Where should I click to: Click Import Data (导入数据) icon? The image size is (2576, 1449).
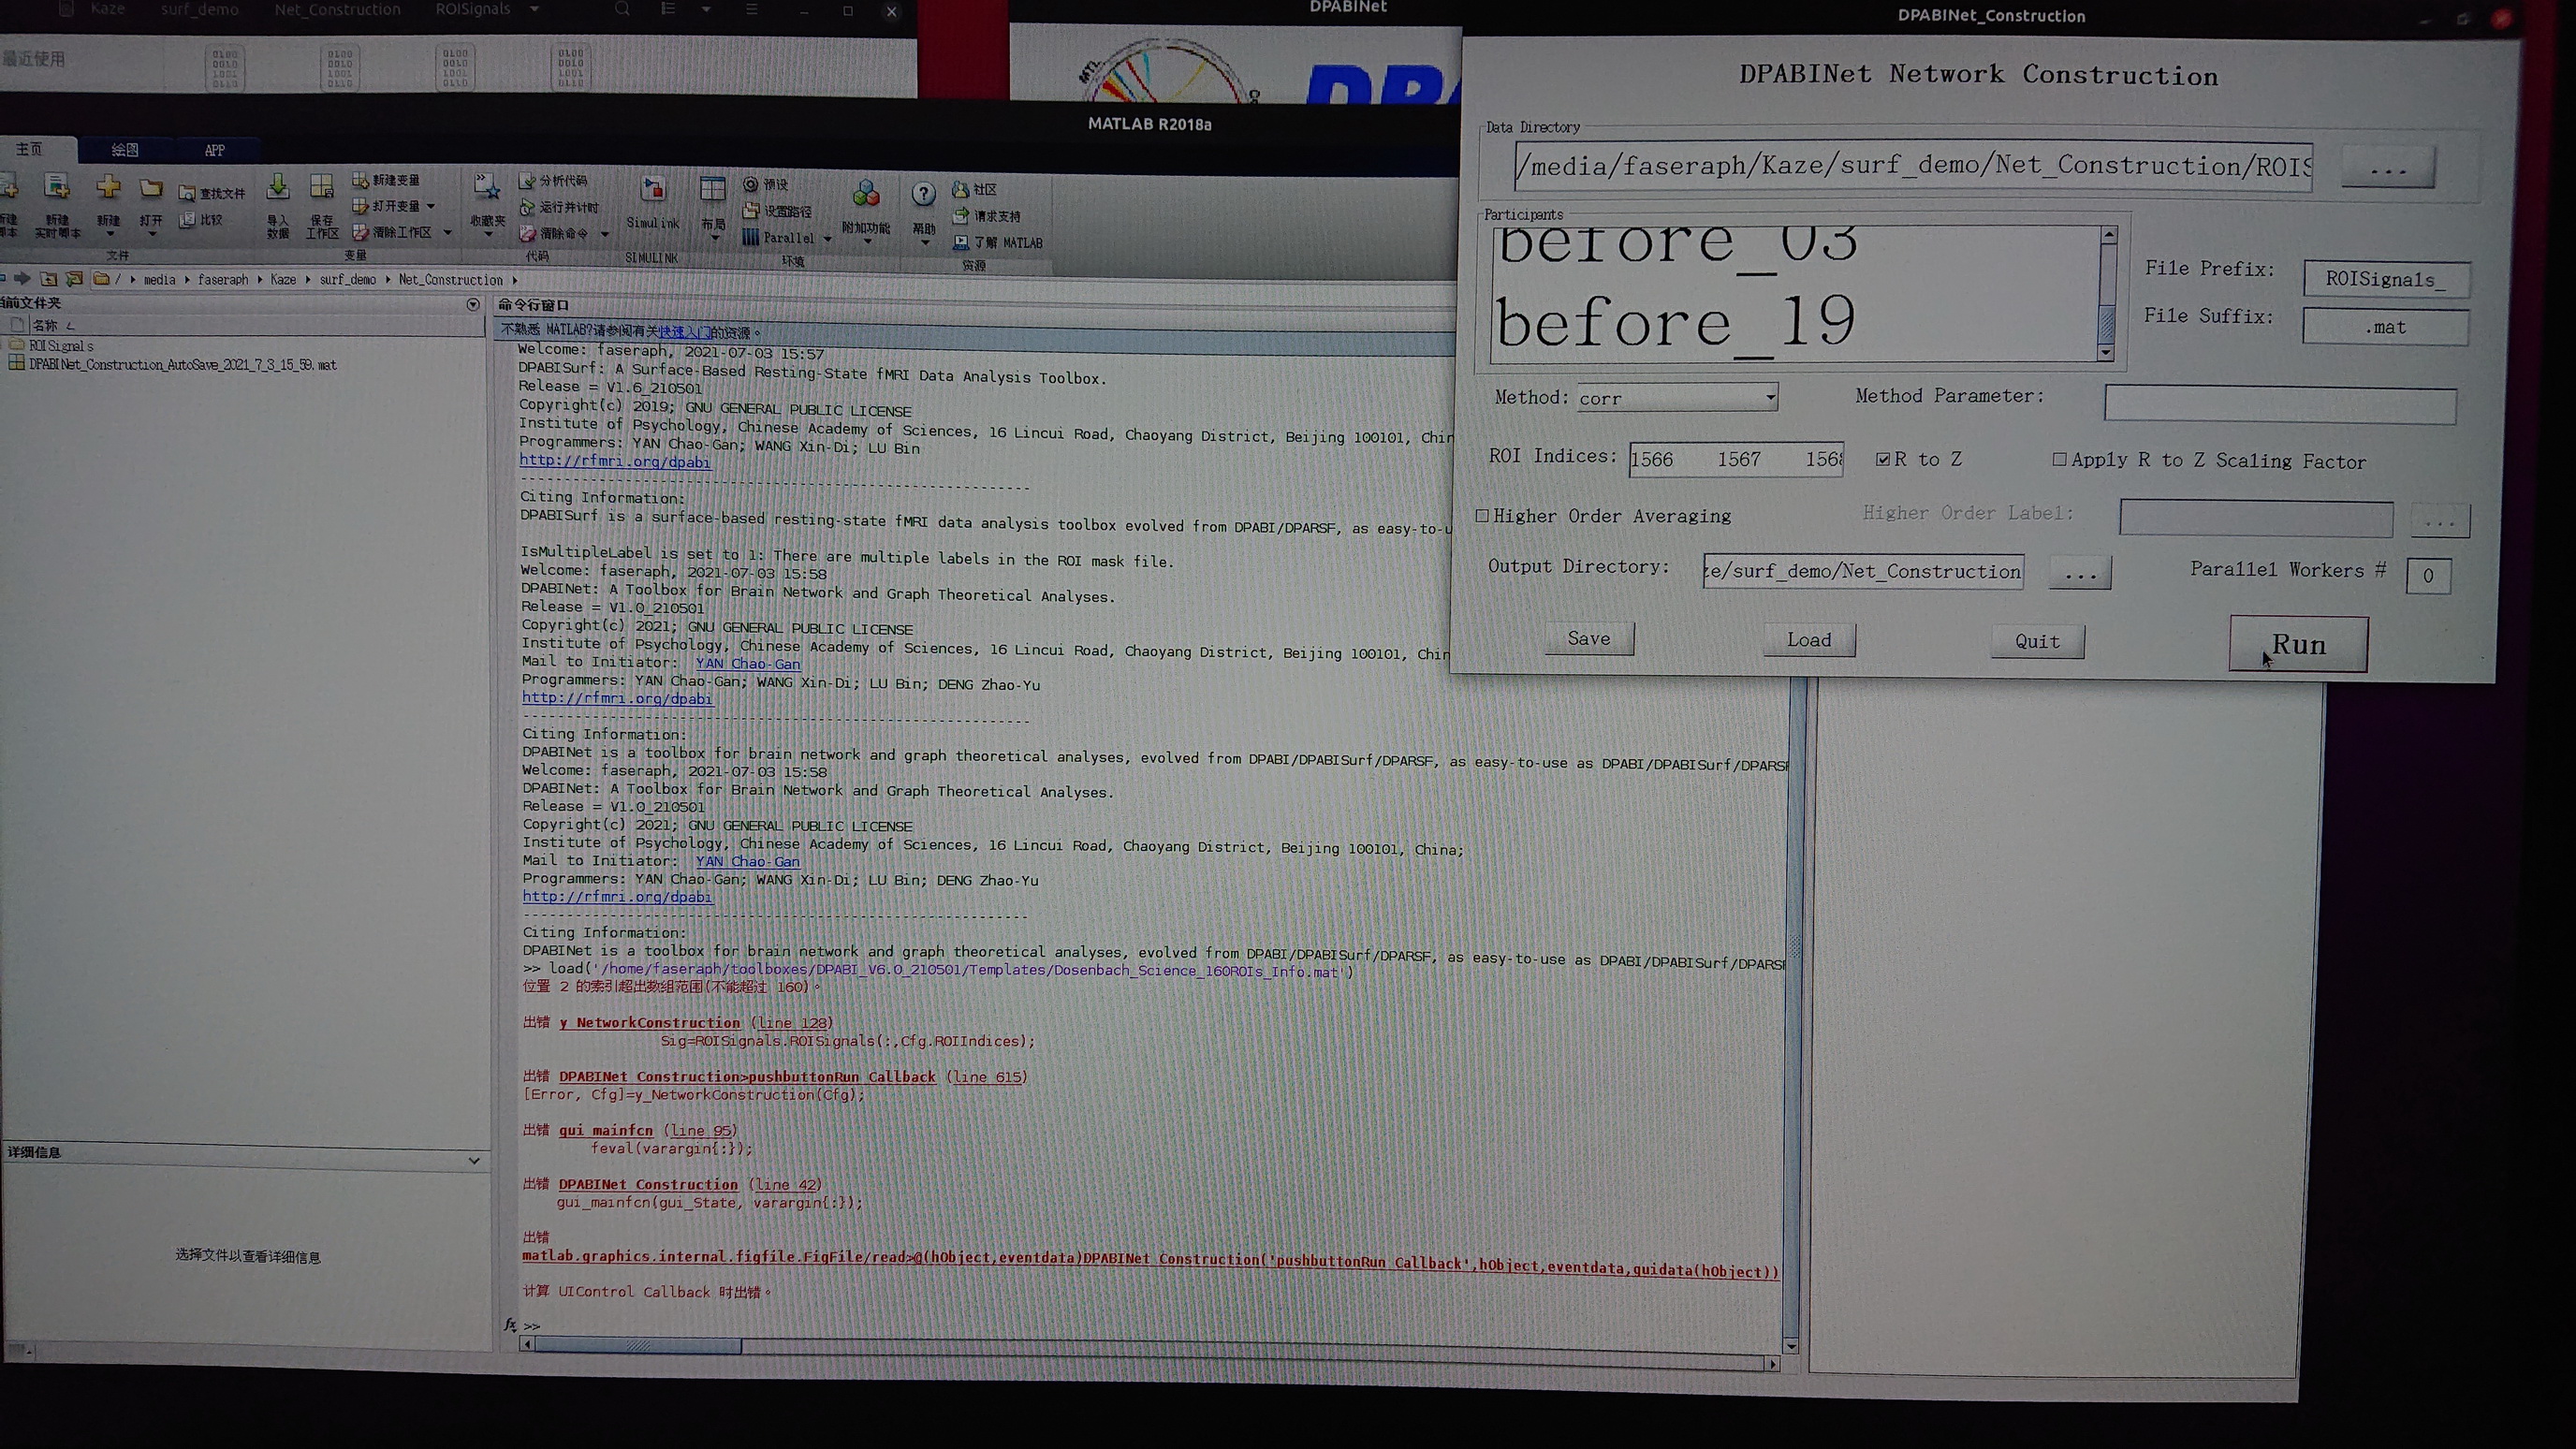pyautogui.click(x=278, y=187)
